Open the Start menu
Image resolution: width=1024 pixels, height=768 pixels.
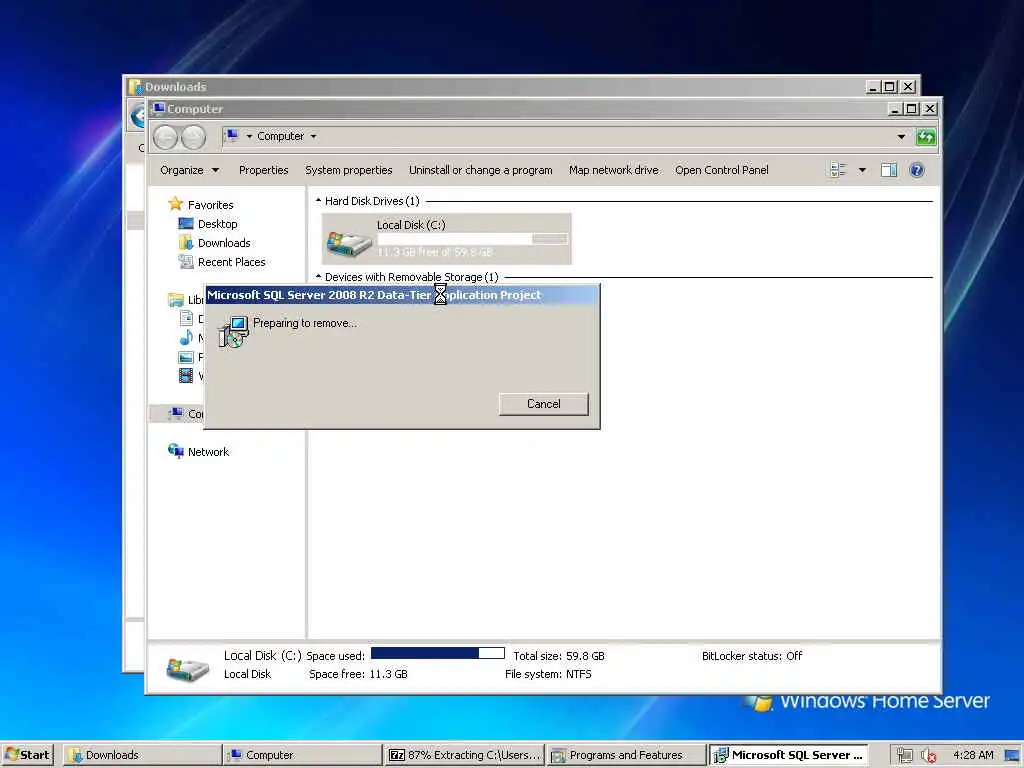point(27,755)
